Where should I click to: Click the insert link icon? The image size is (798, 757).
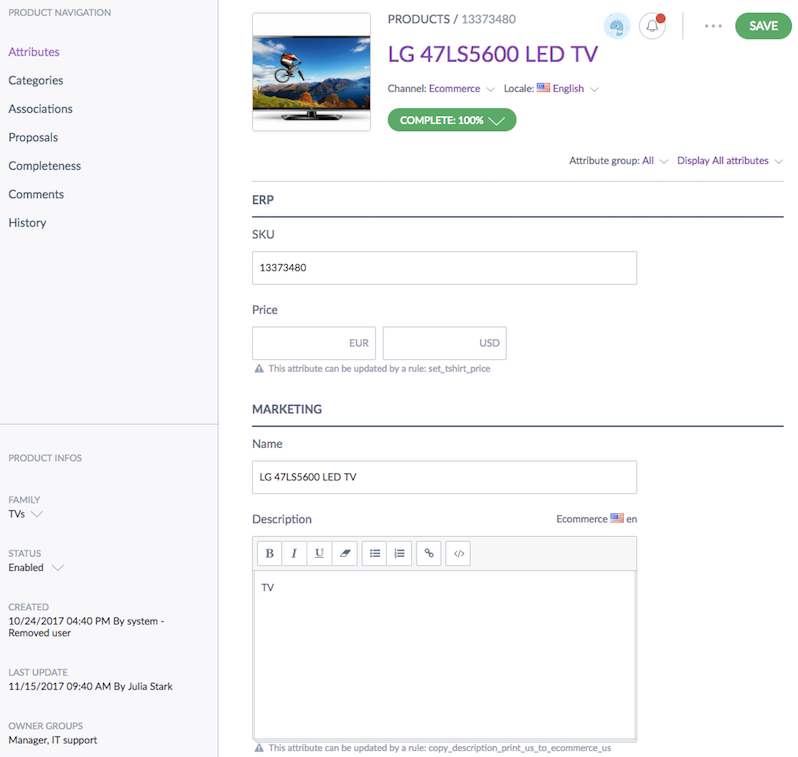click(x=429, y=553)
